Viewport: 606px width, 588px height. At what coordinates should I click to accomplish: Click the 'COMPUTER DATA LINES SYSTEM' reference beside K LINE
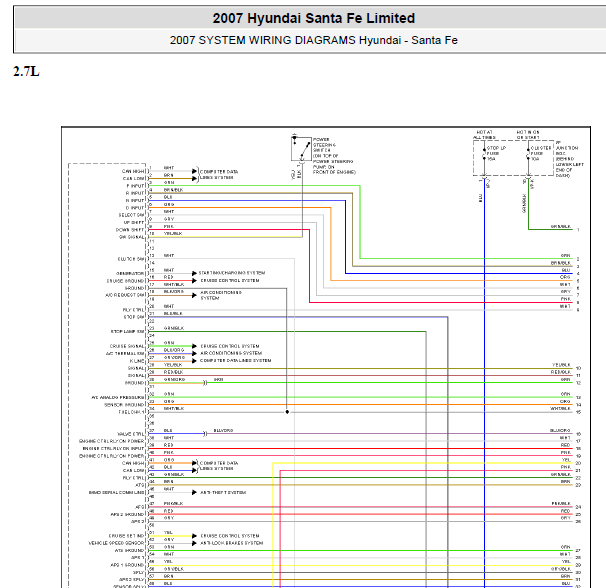[x=235, y=361]
